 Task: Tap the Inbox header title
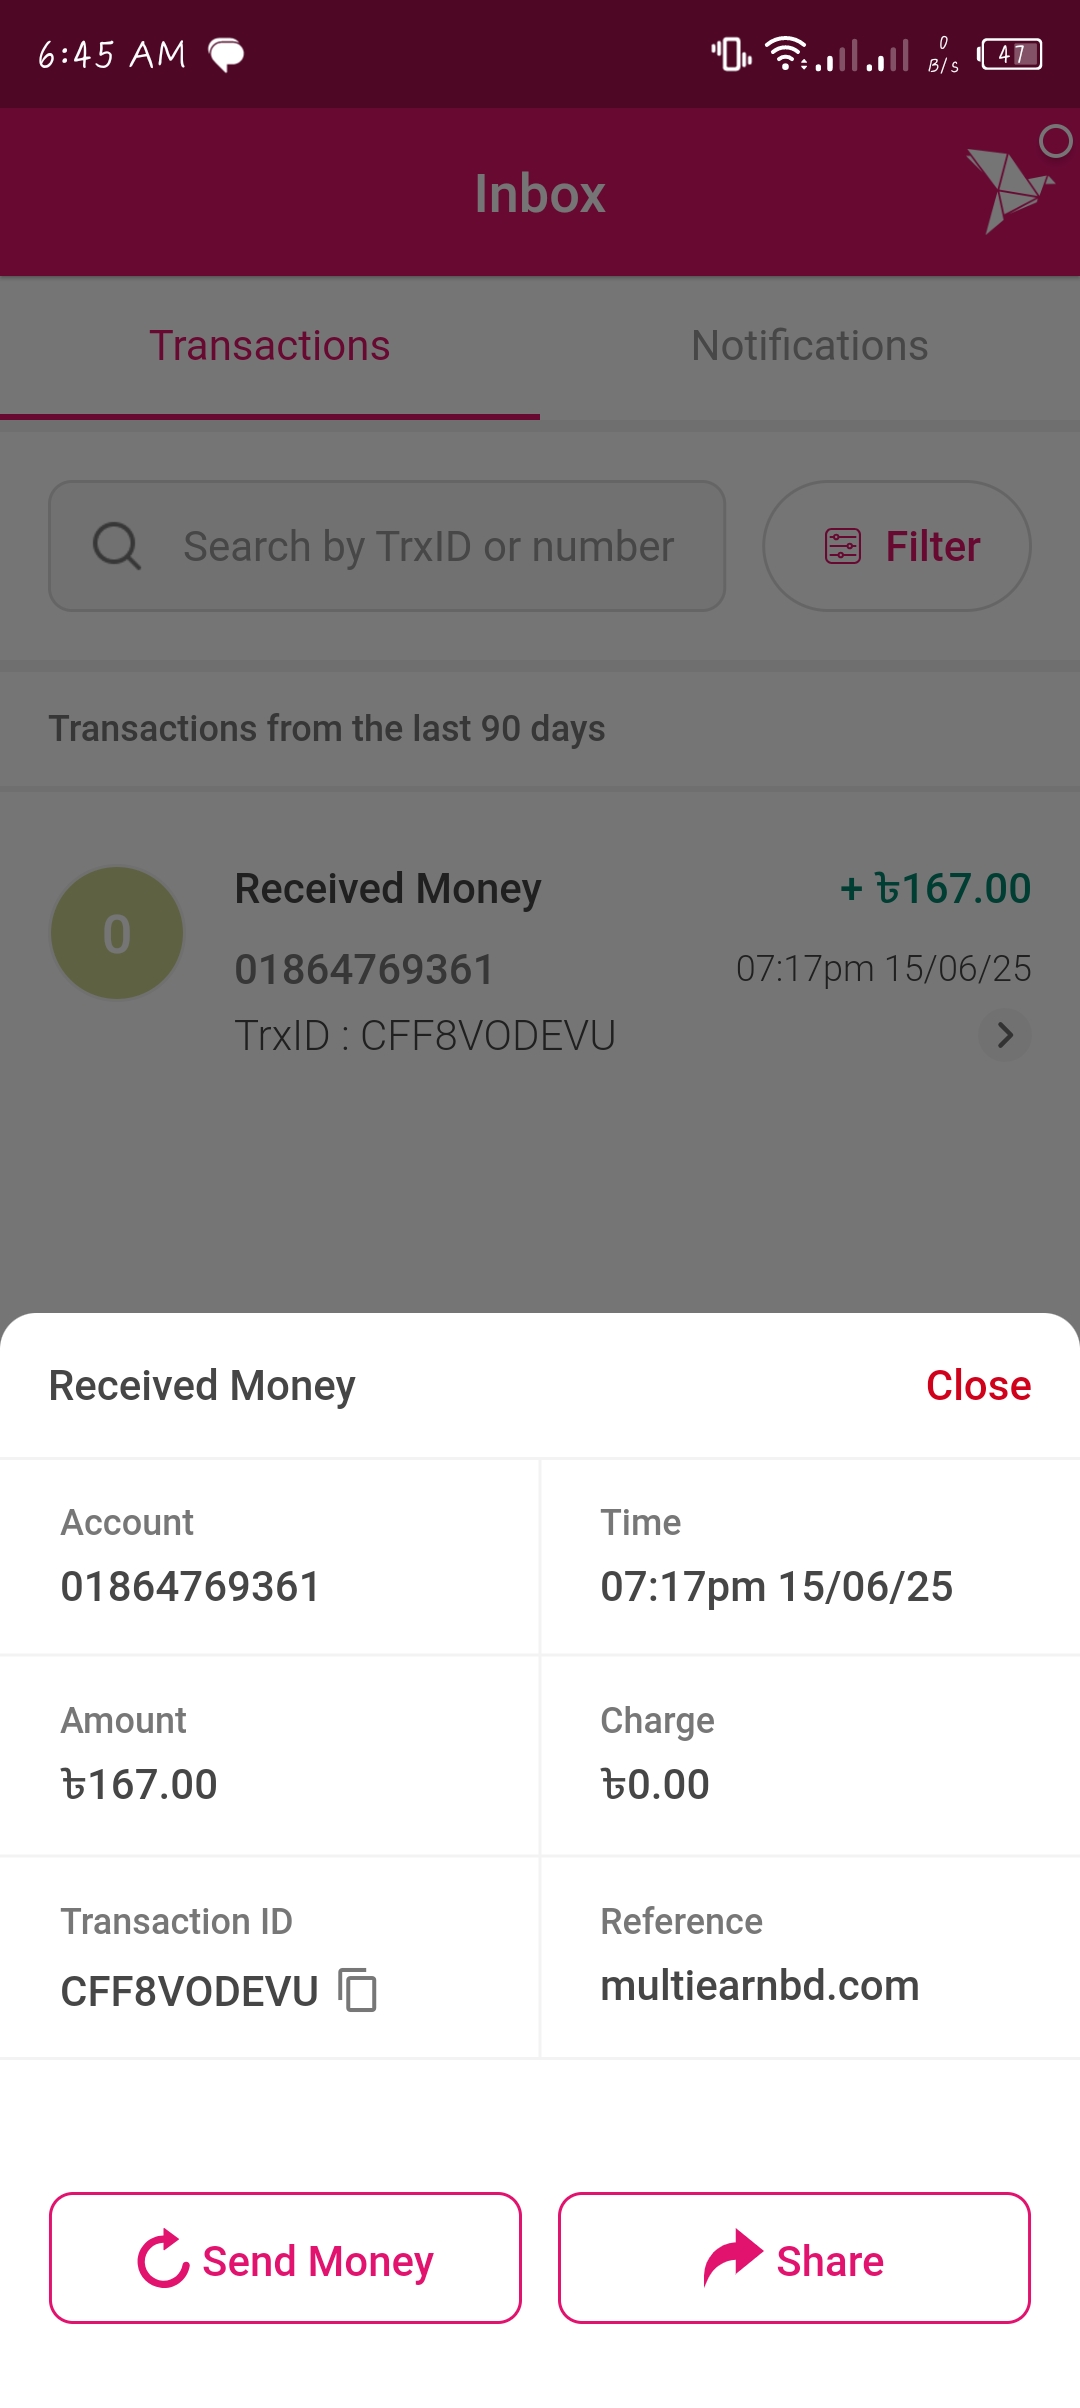(x=540, y=193)
